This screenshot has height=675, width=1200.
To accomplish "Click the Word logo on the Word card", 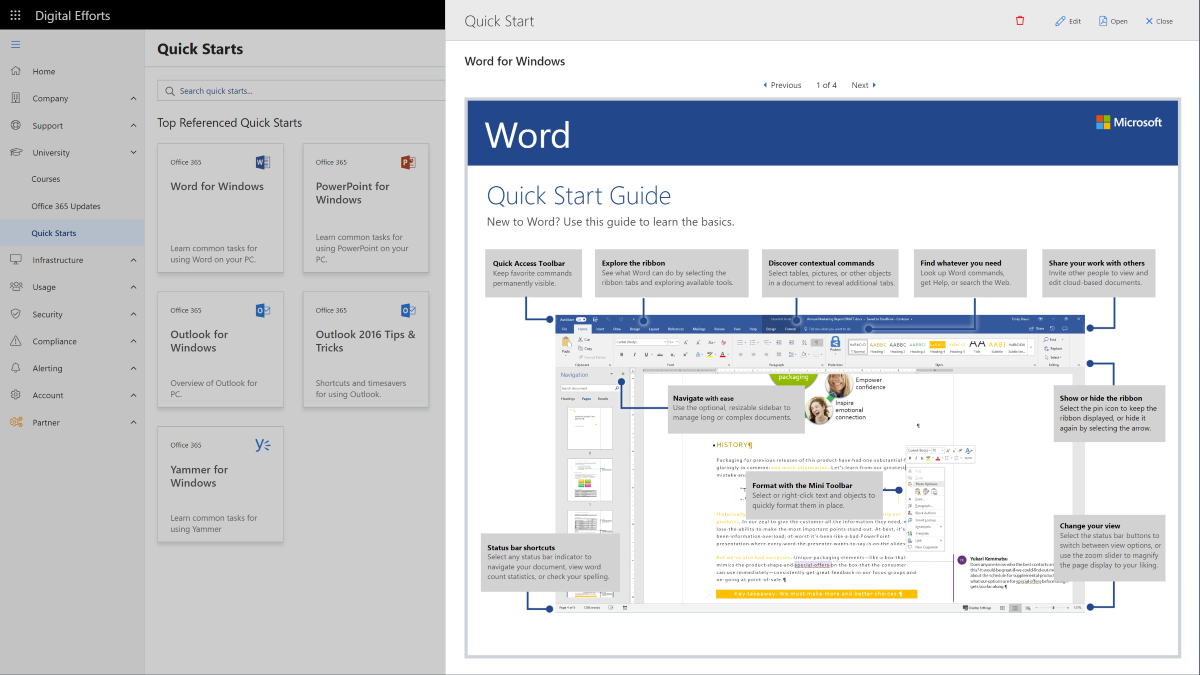I will coord(263,162).
